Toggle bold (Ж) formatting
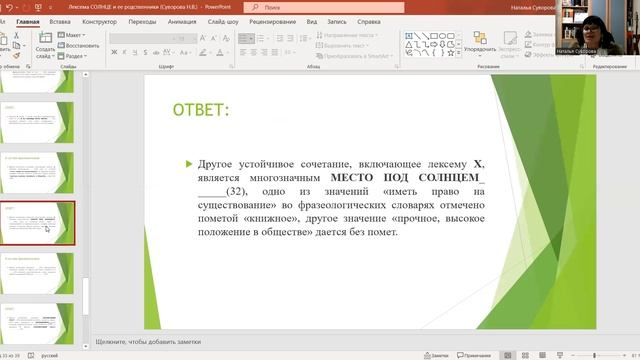The height and width of the screenshot is (360, 640). pos(114,52)
